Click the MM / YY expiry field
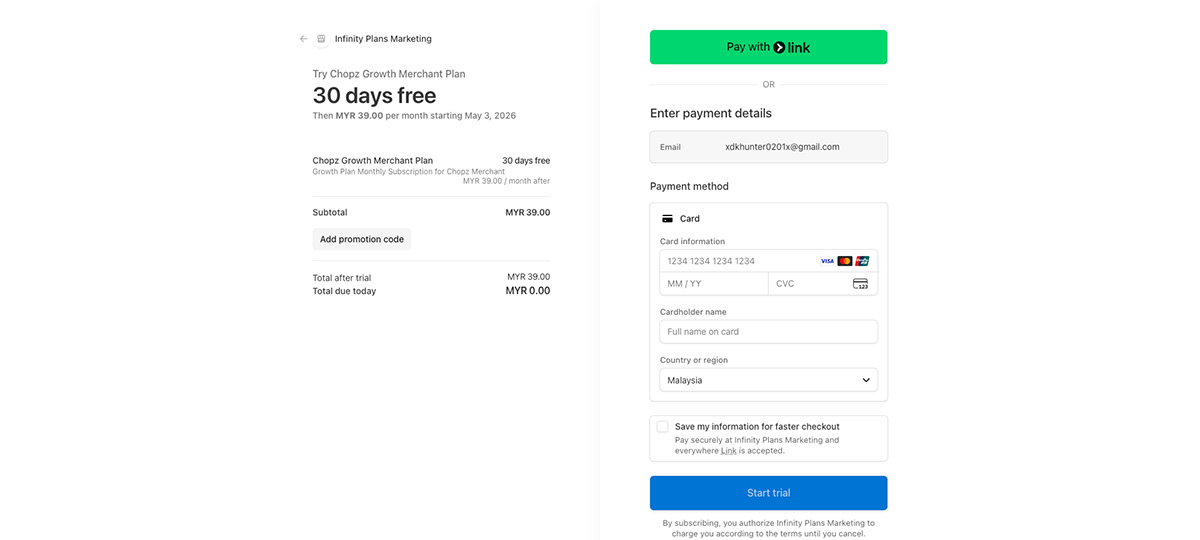Image resolution: width=1200 pixels, height=540 pixels. coord(713,284)
